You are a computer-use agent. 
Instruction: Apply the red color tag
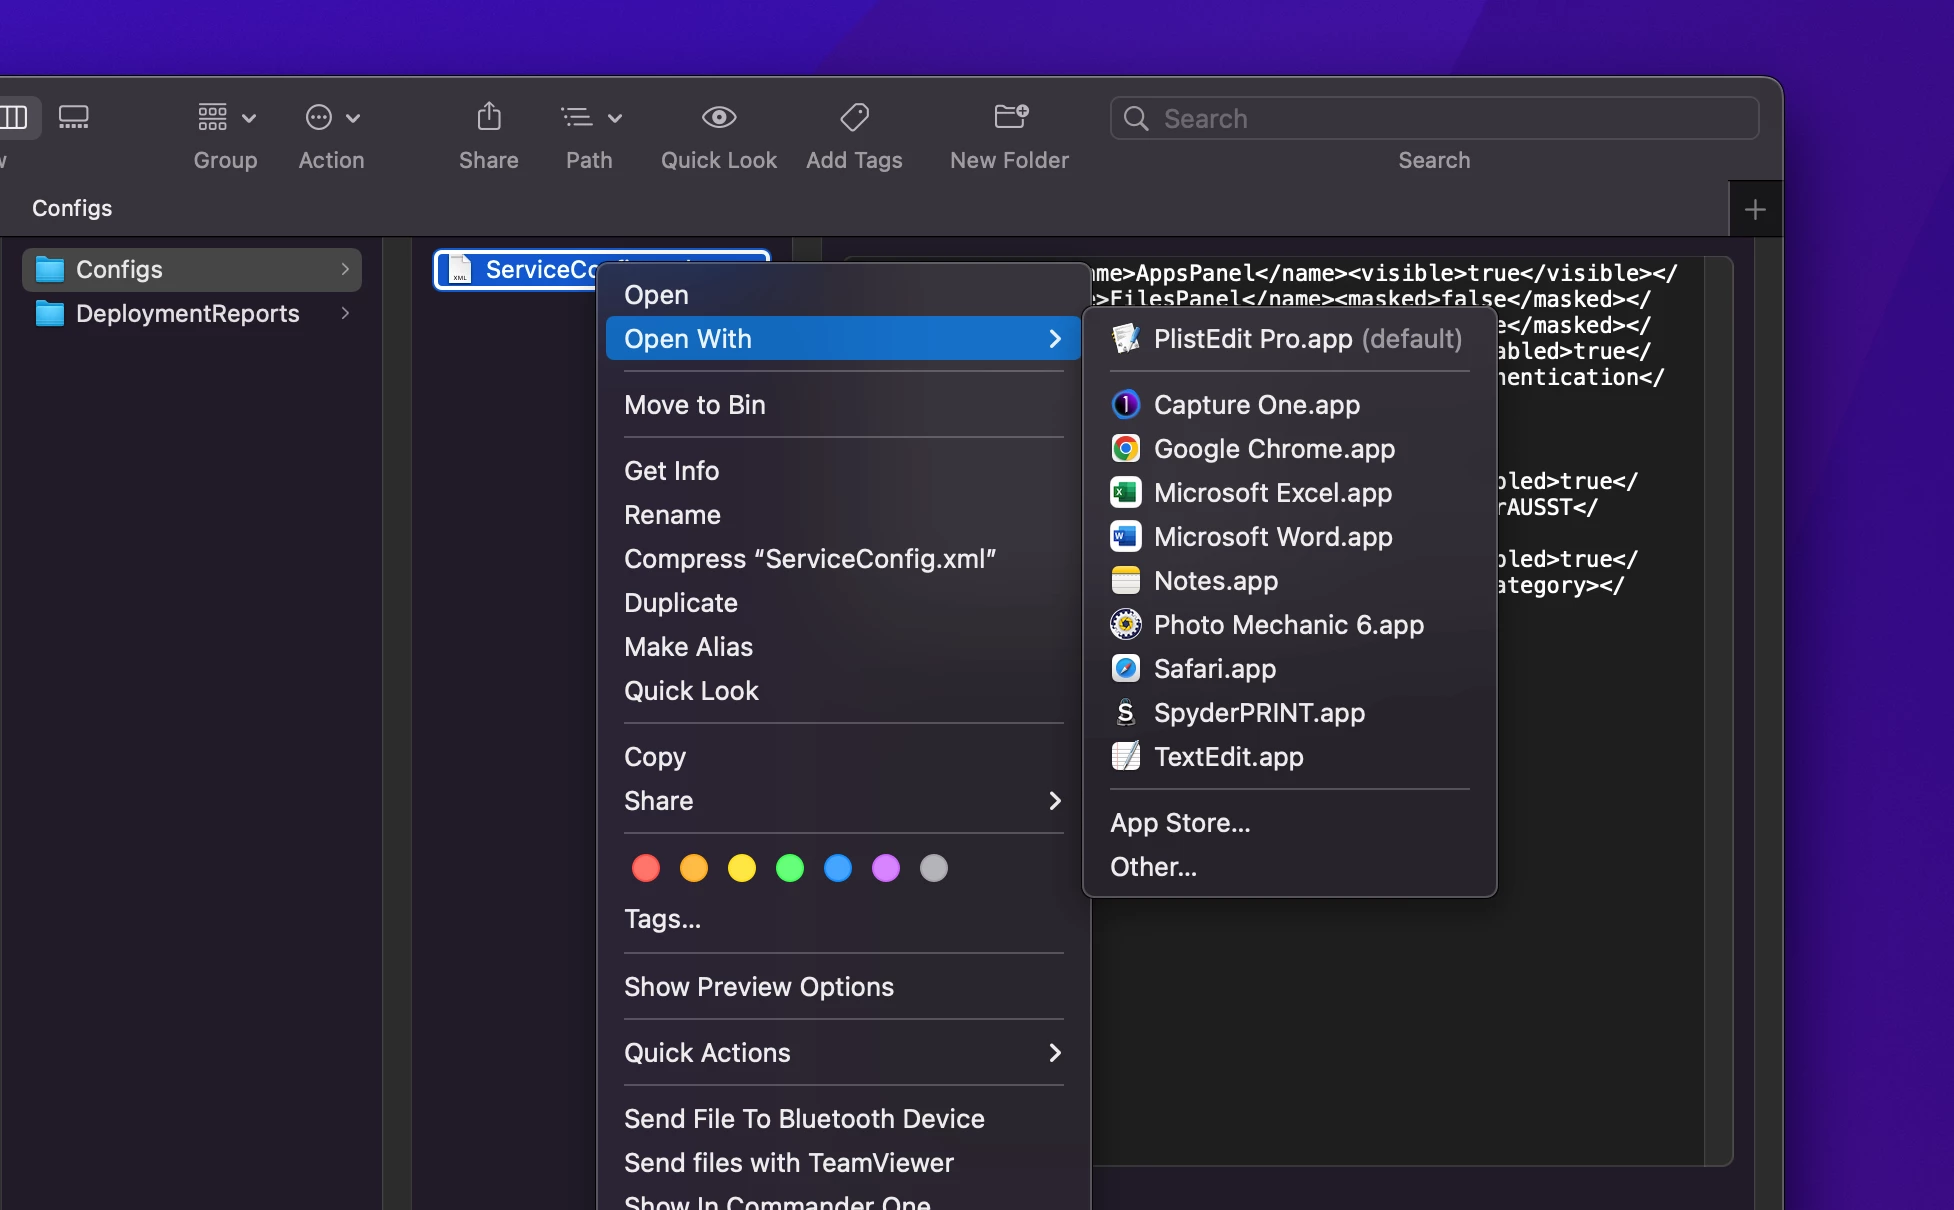(x=646, y=868)
